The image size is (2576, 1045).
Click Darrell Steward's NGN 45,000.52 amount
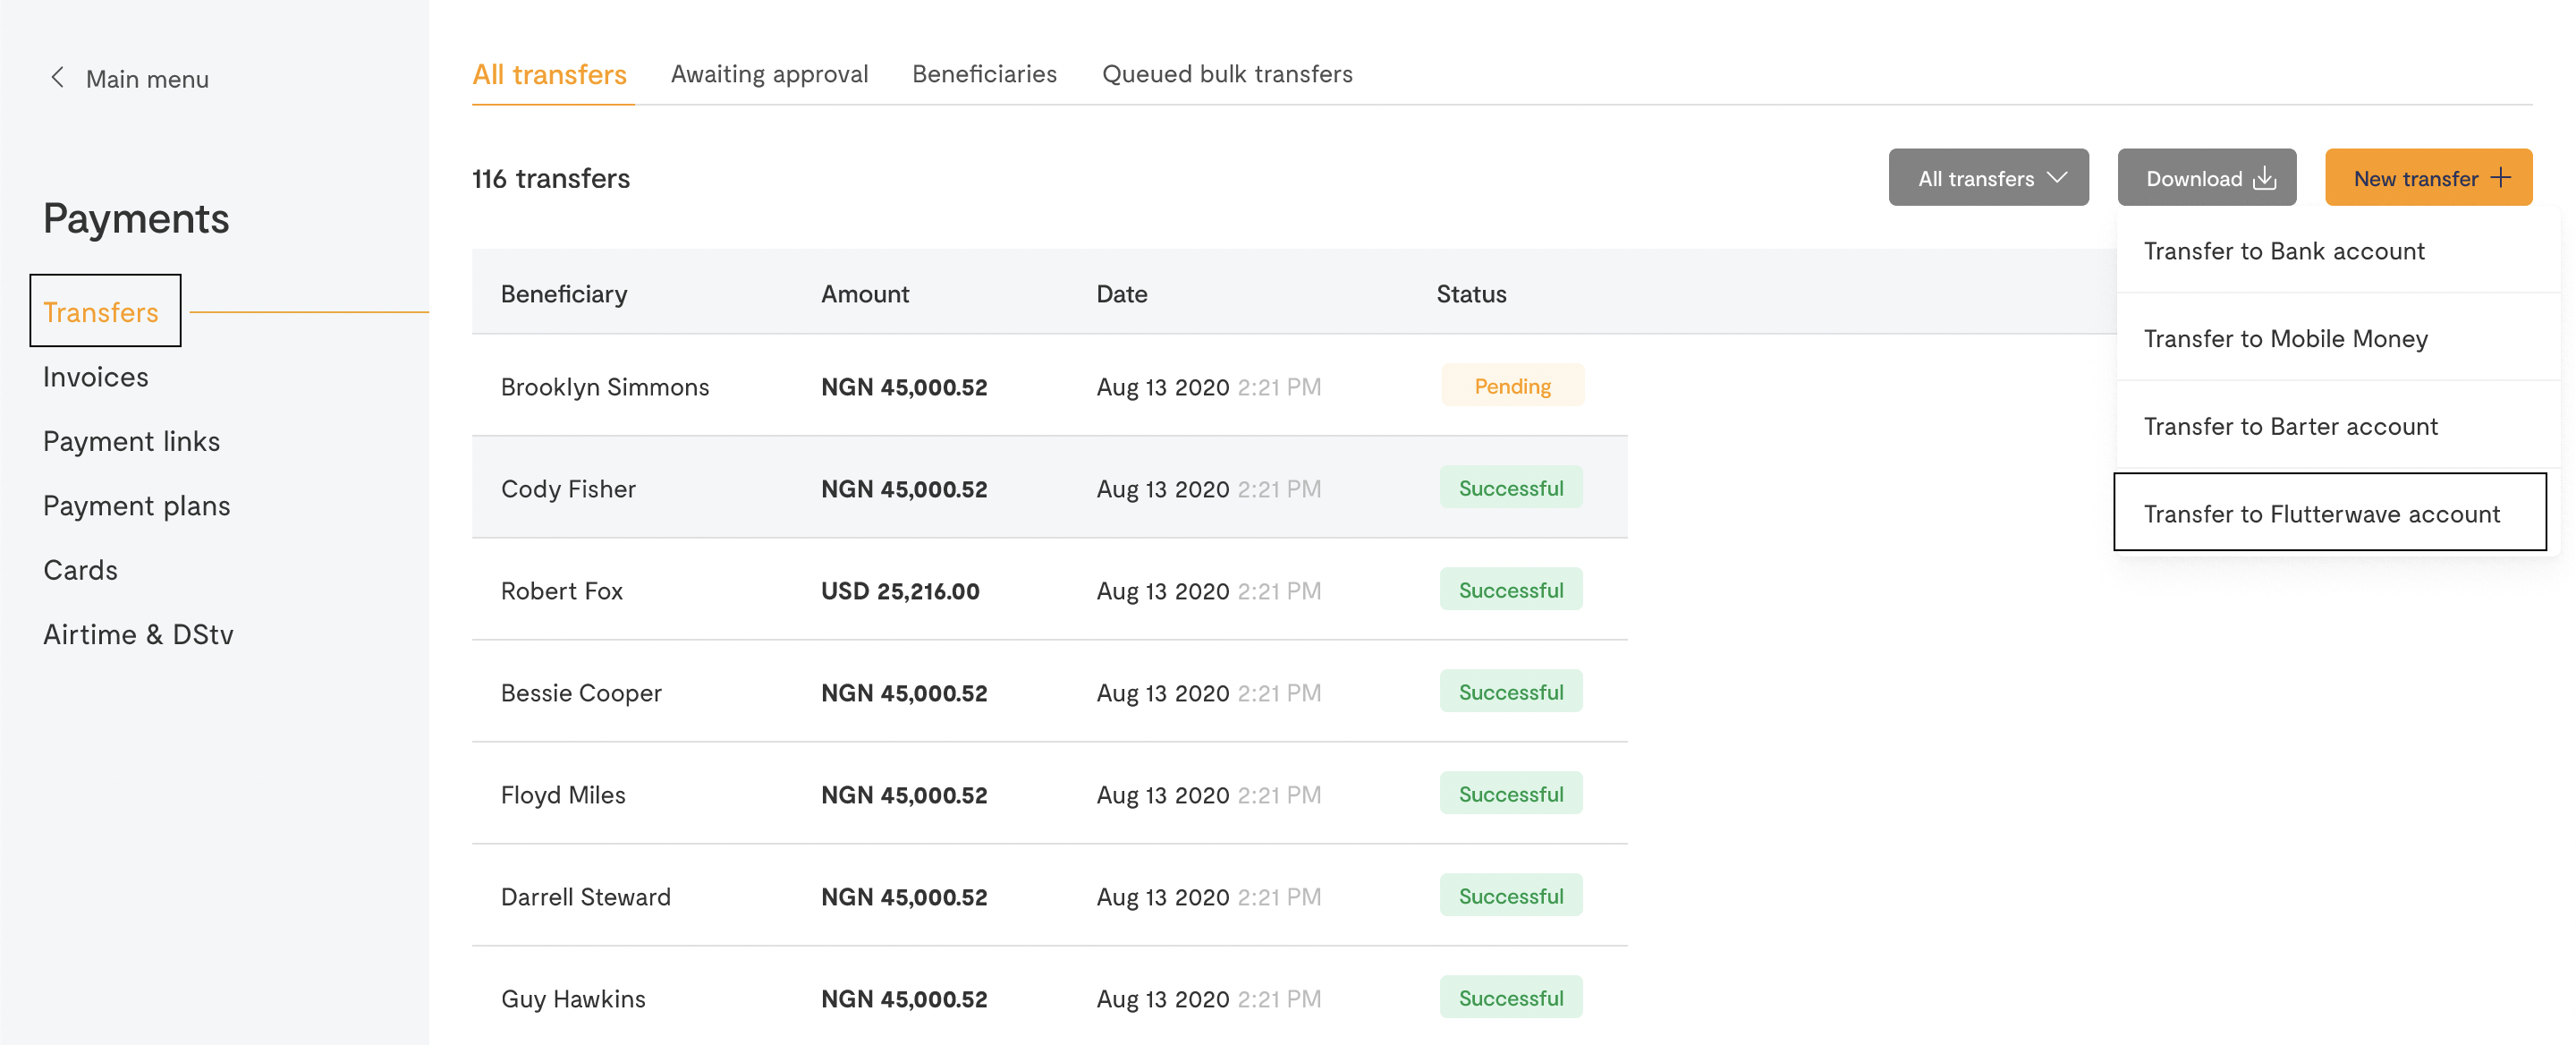pyautogui.click(x=904, y=897)
